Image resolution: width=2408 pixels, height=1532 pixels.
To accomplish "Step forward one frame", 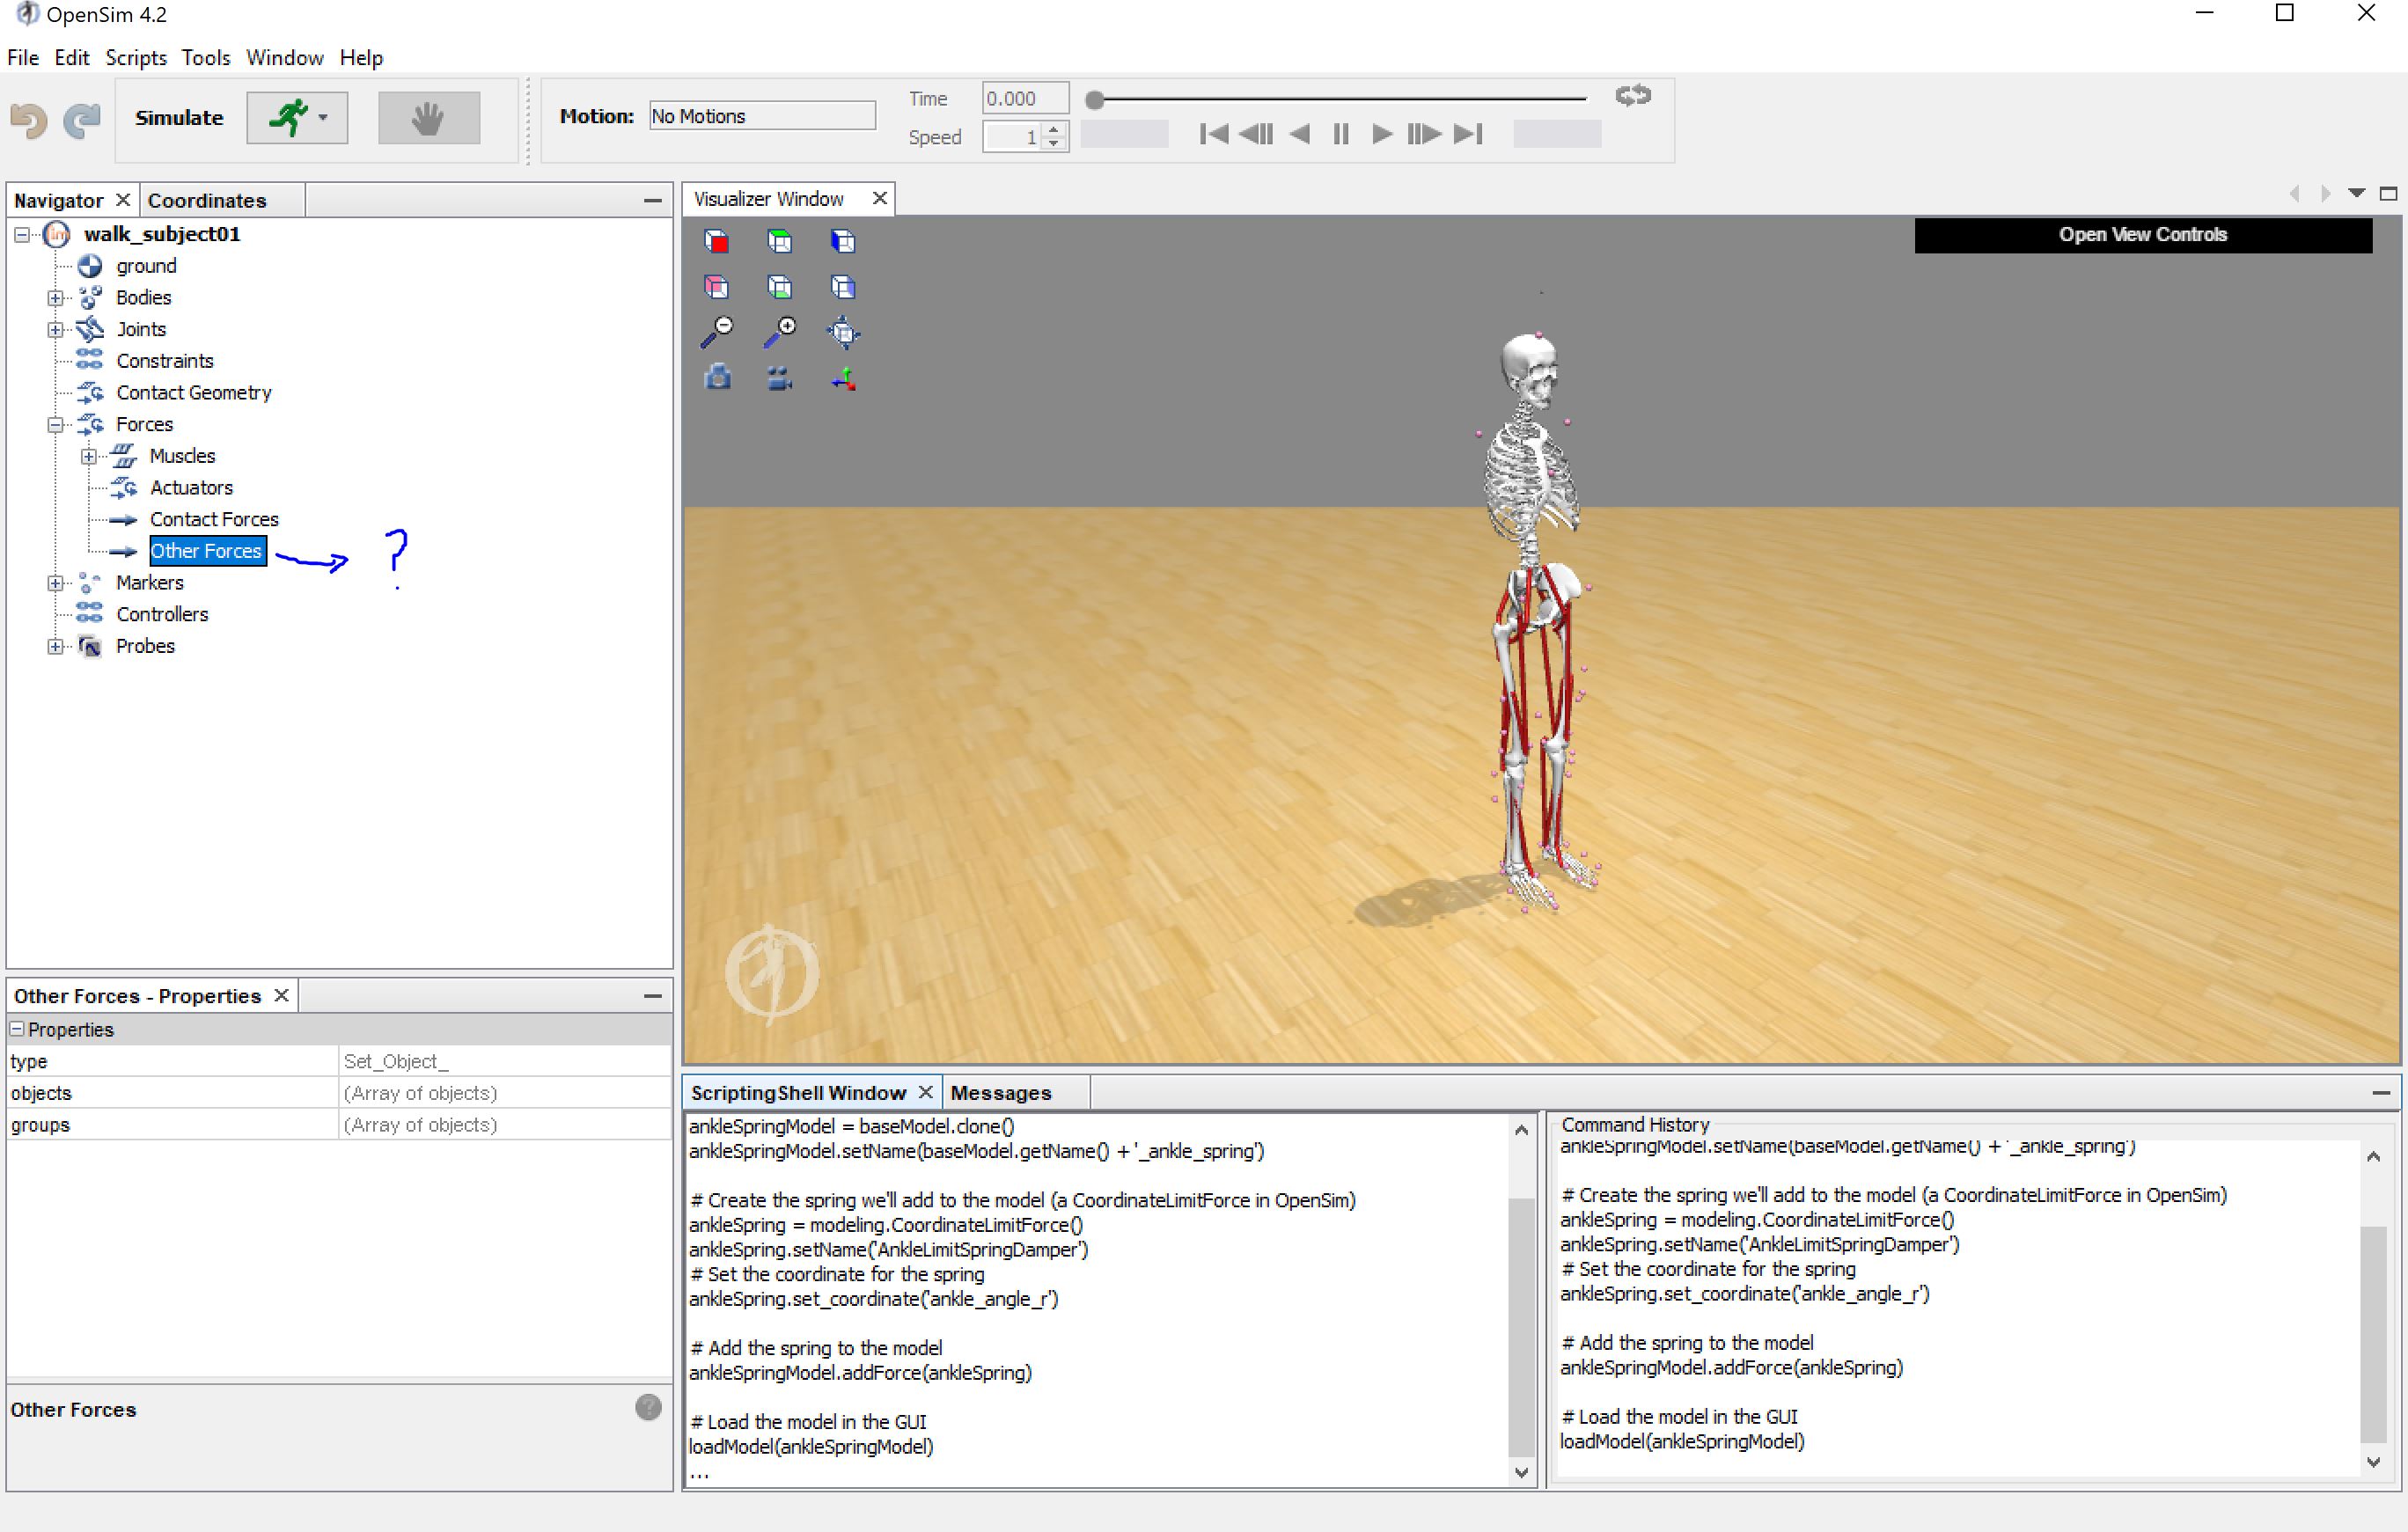I will click(1423, 134).
